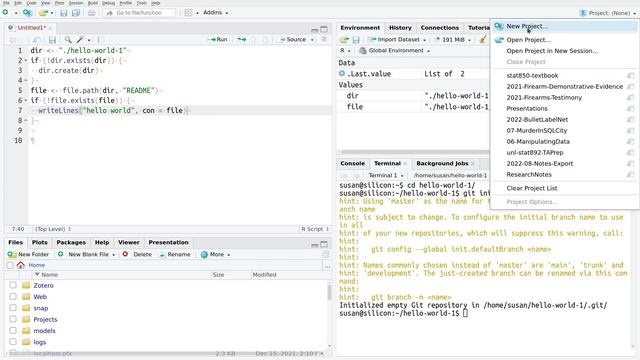Click the ellipsis go-to-directory button in Files
The image size is (640, 360).
coord(327,266)
